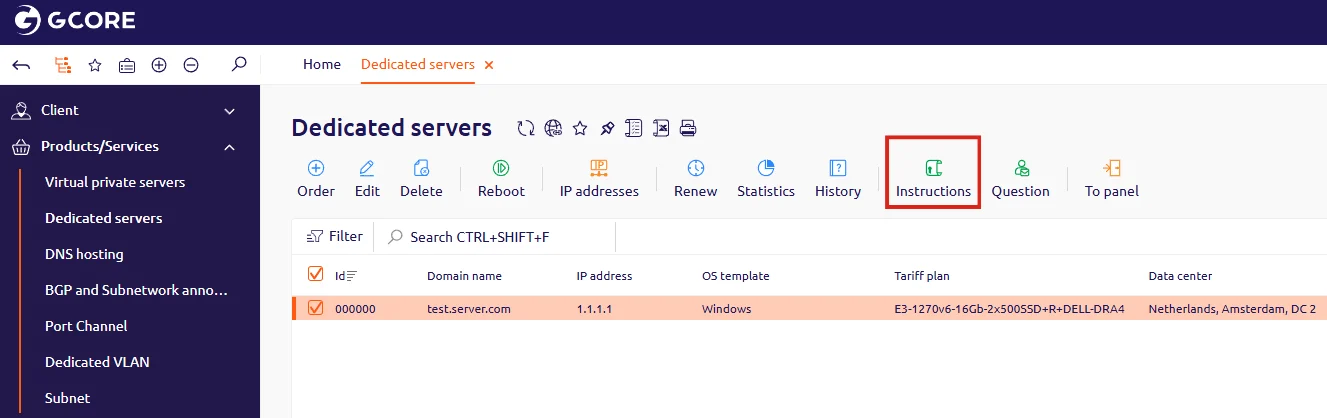The width and height of the screenshot is (1327, 418).
Task: Print the Dedicated servers list
Action: tap(688, 128)
